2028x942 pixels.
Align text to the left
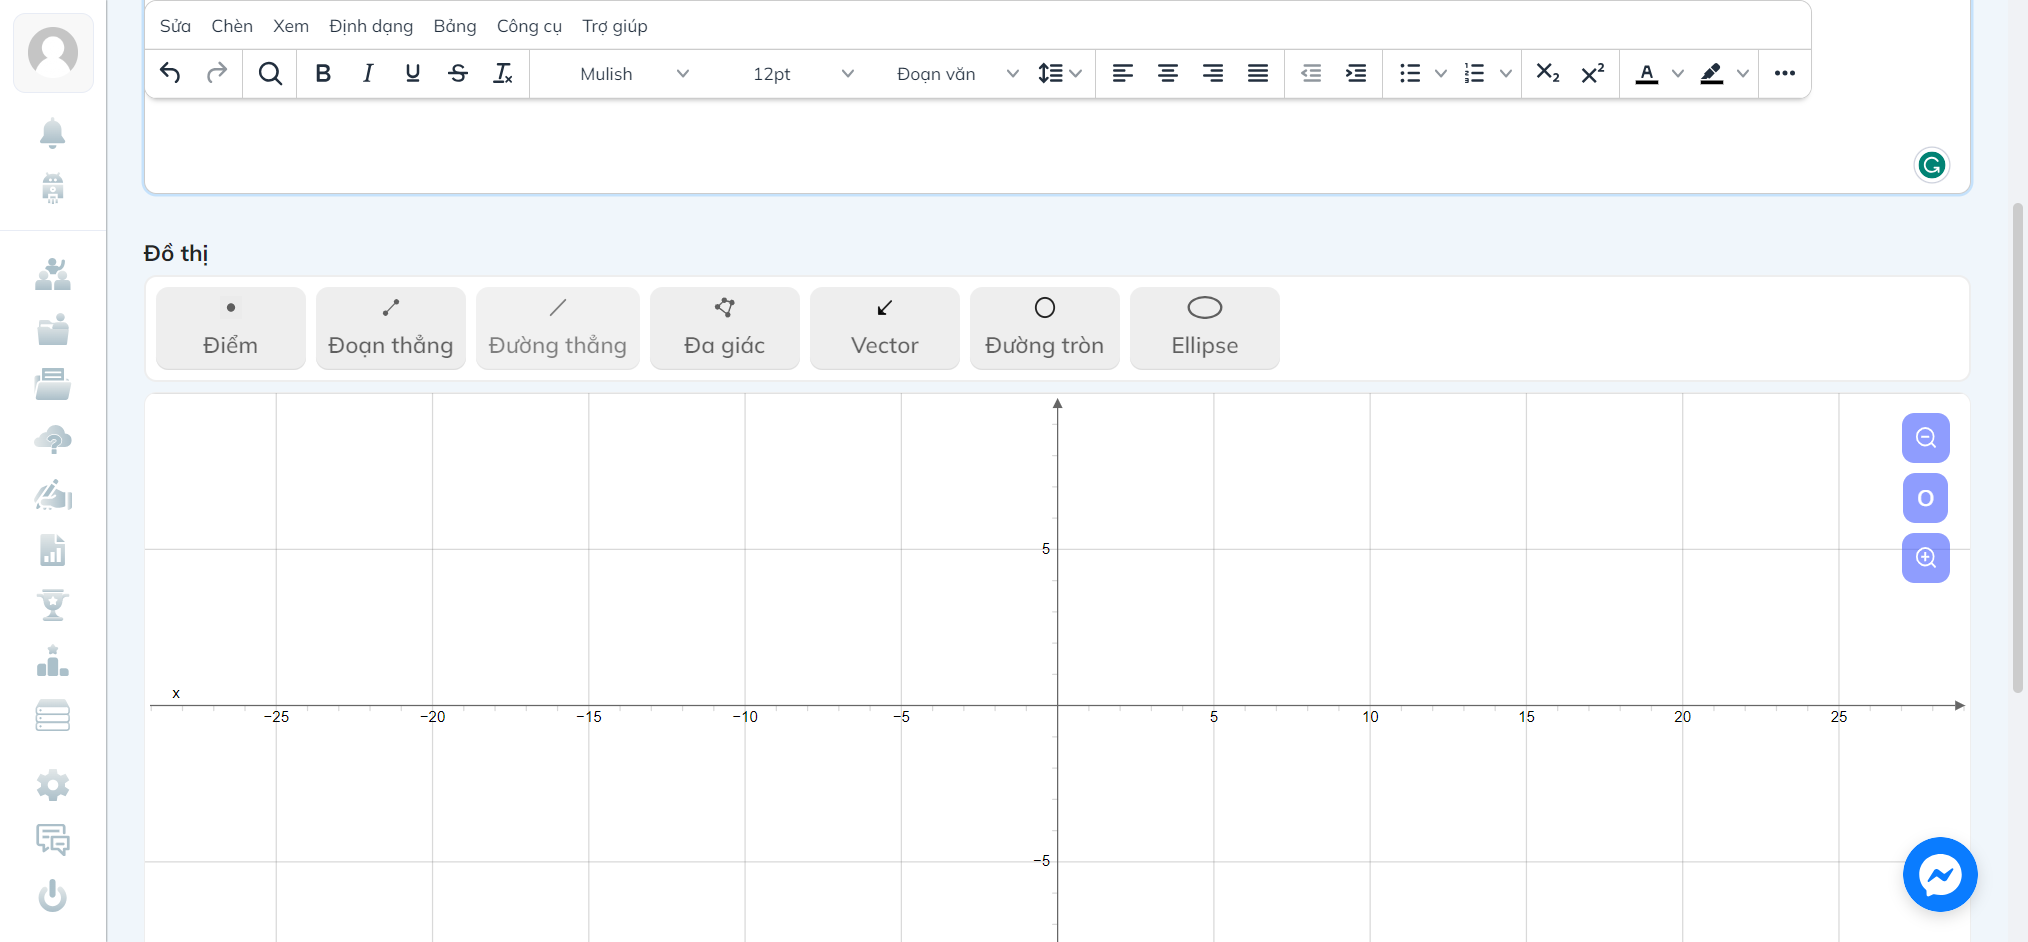[1123, 73]
